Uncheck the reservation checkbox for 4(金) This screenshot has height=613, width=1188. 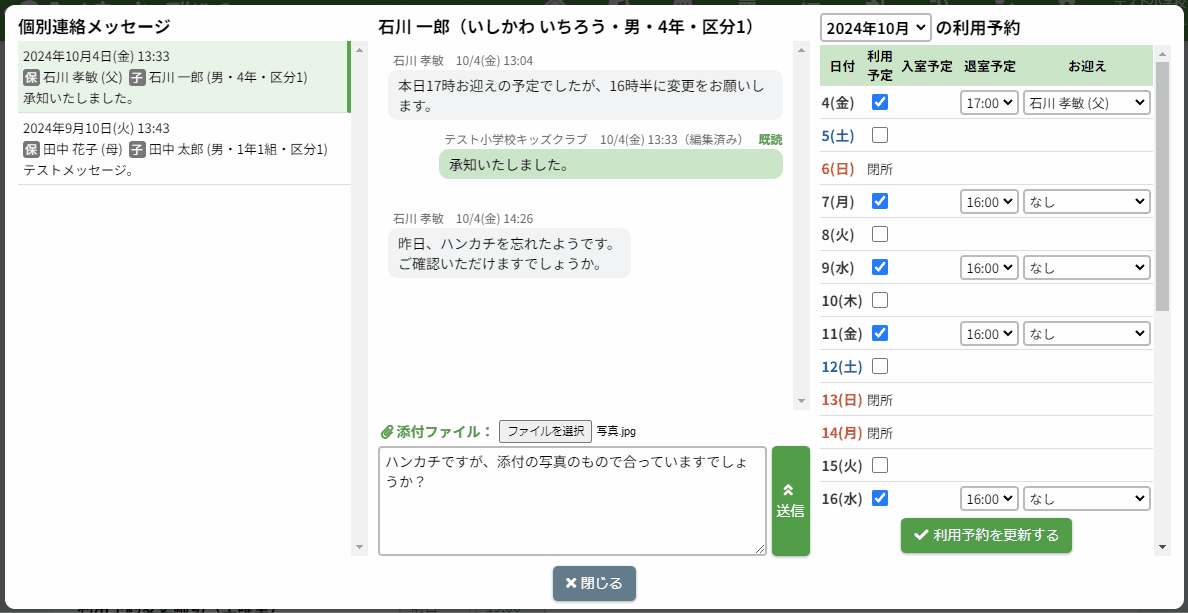(x=880, y=102)
